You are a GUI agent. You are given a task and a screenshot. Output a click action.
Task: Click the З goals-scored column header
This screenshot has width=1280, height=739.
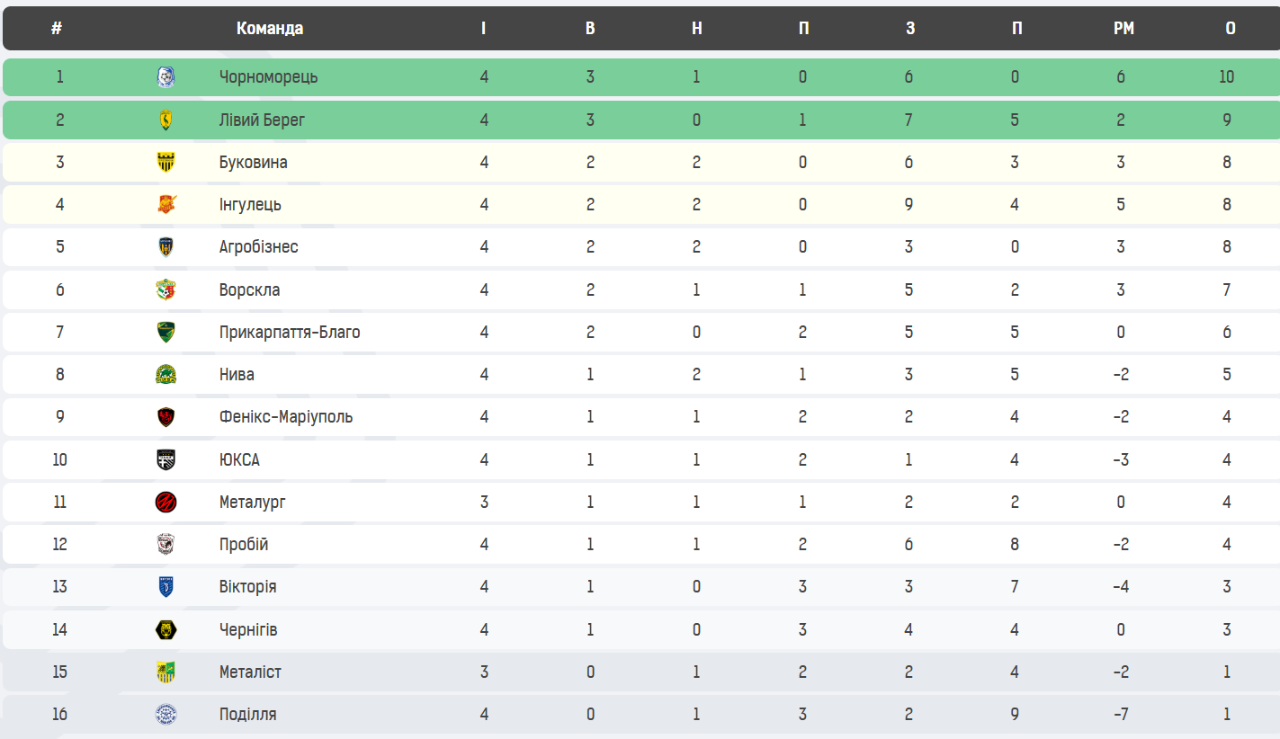tap(910, 28)
